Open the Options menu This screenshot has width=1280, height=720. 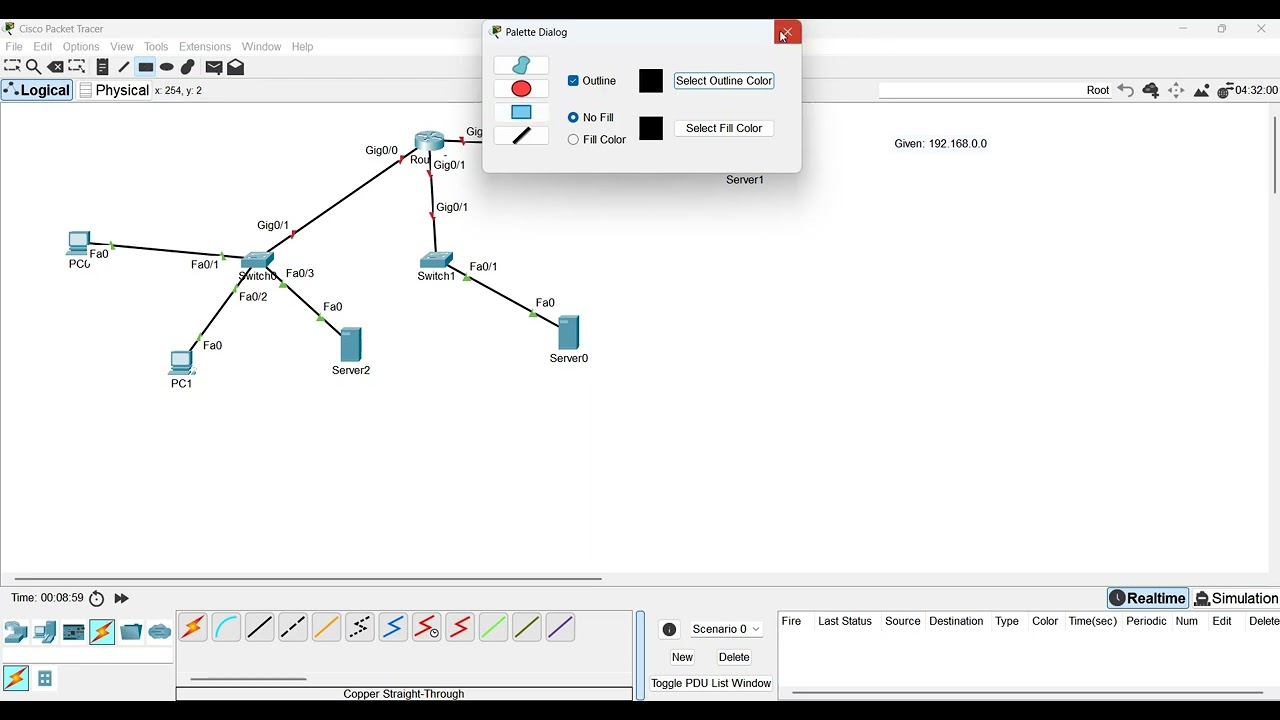click(x=81, y=47)
